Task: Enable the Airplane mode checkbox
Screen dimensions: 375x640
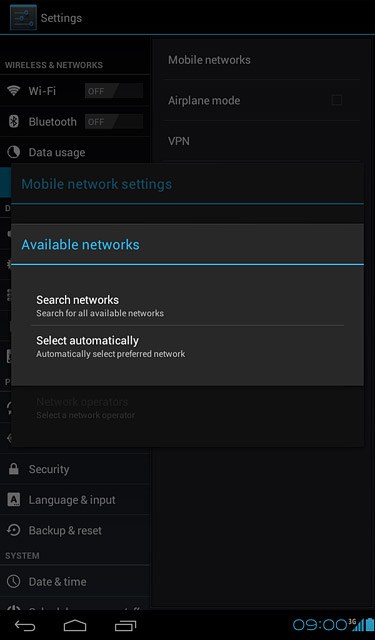Action: click(x=337, y=100)
